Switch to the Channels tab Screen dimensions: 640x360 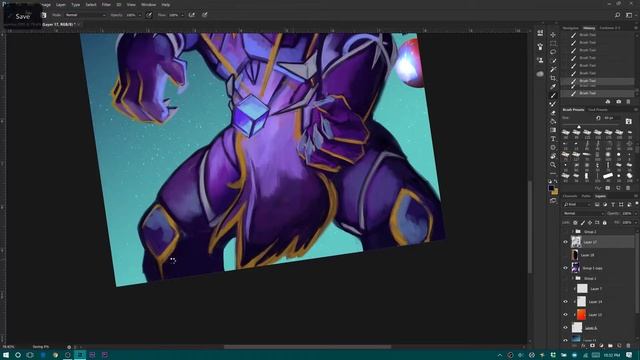pyautogui.click(x=570, y=196)
